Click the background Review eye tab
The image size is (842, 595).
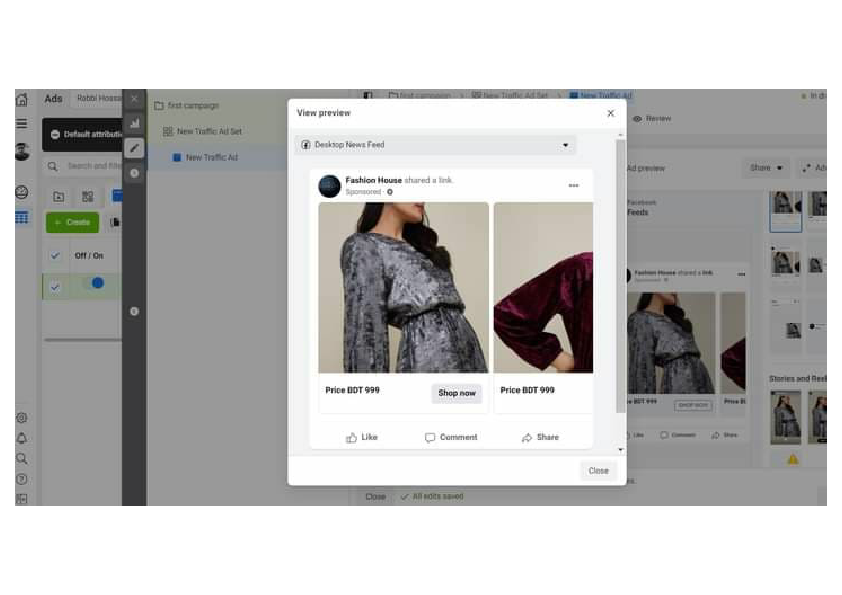652,119
